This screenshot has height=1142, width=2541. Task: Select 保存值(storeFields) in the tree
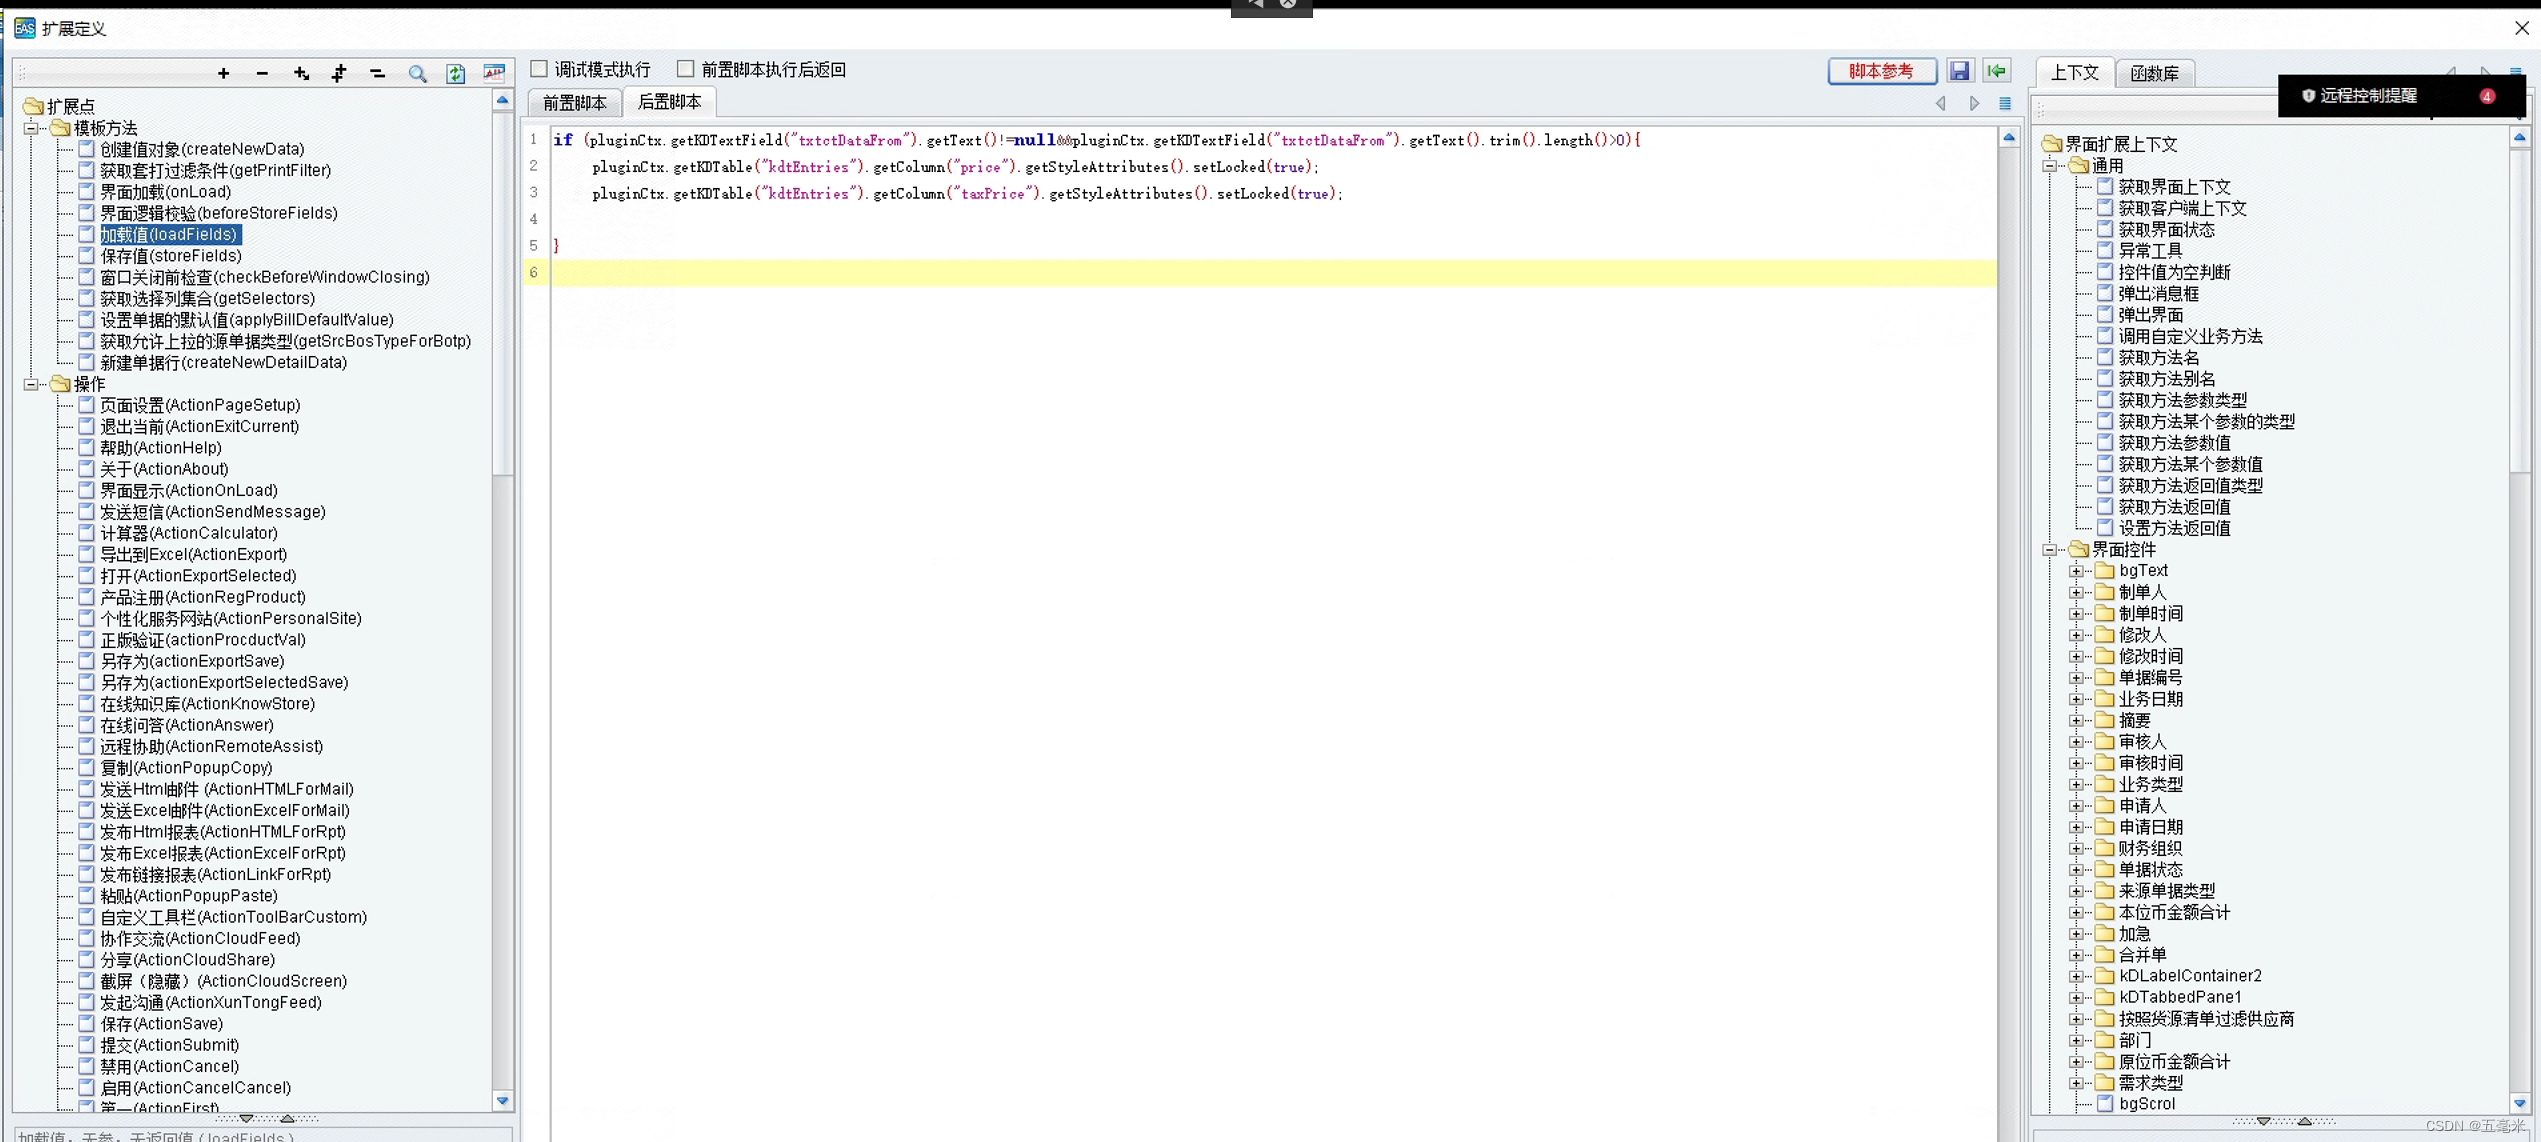pyautogui.click(x=170, y=256)
